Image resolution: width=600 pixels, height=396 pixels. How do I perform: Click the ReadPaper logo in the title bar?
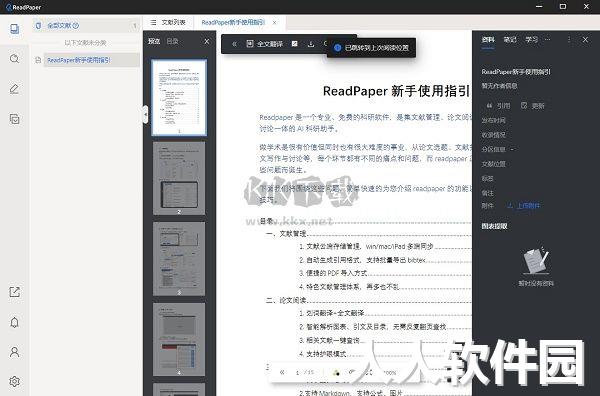click(23, 7)
